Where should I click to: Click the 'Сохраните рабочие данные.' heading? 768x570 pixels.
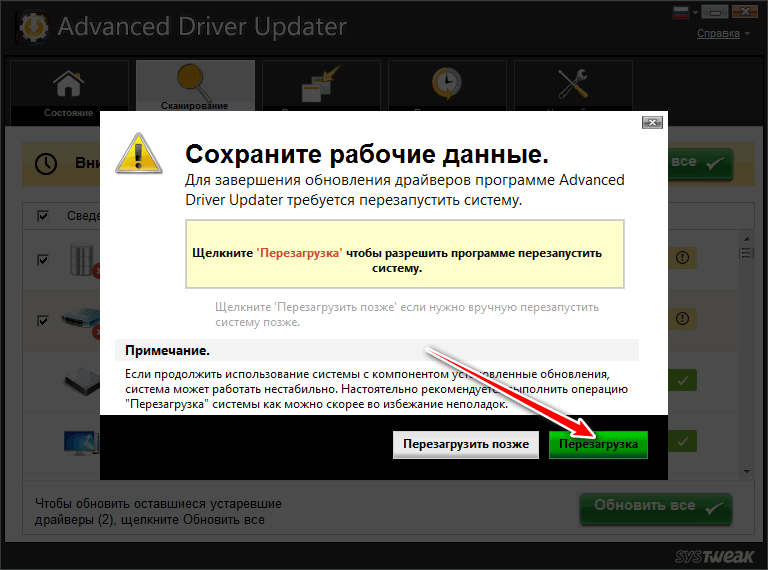[367, 154]
